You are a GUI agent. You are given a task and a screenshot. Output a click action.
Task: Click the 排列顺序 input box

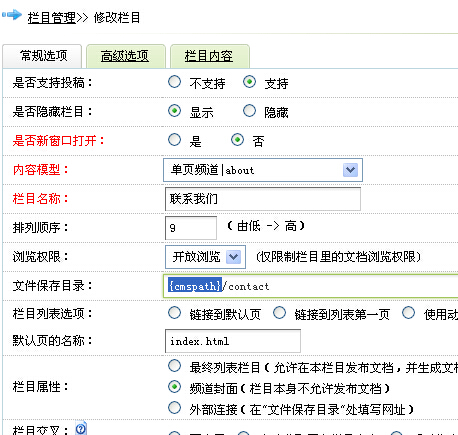tap(191, 228)
